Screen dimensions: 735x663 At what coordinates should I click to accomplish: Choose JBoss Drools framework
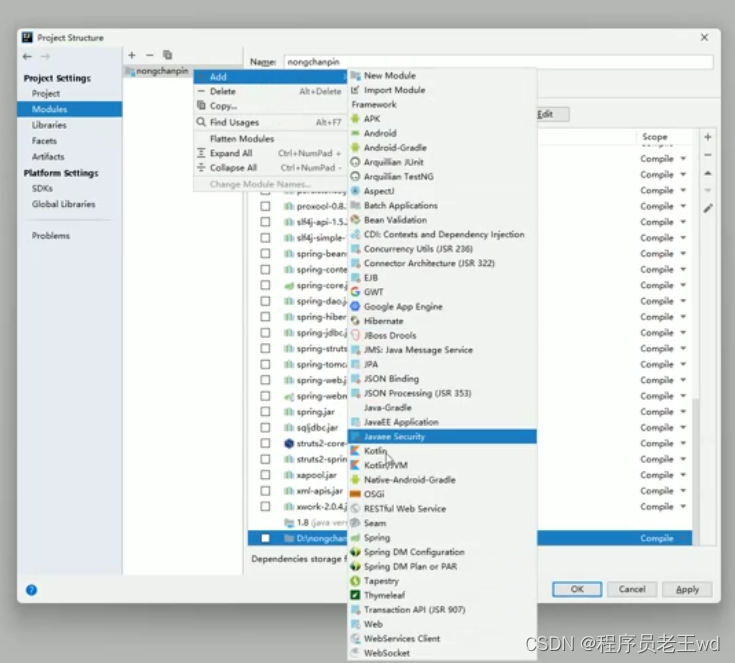(x=442, y=336)
